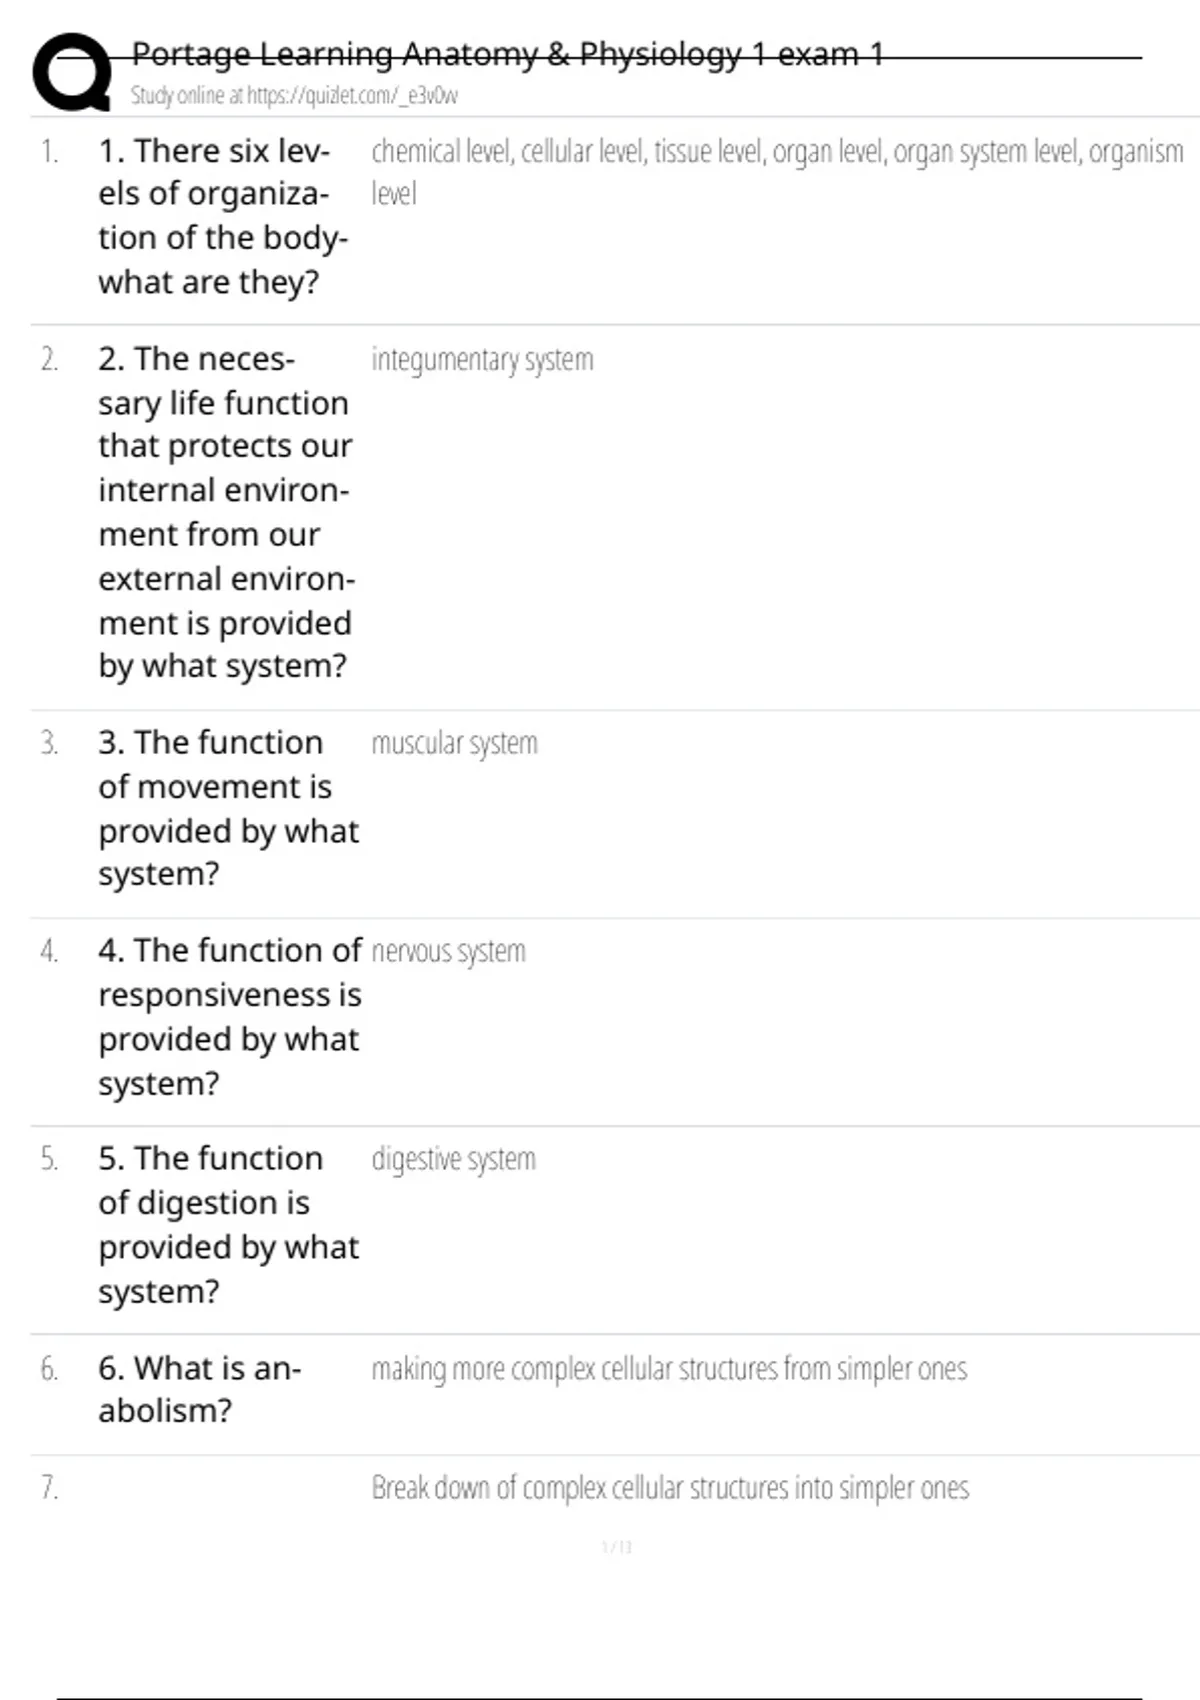The image size is (1200, 1700).
Task: Select the nervous system answer
Action: 448,952
